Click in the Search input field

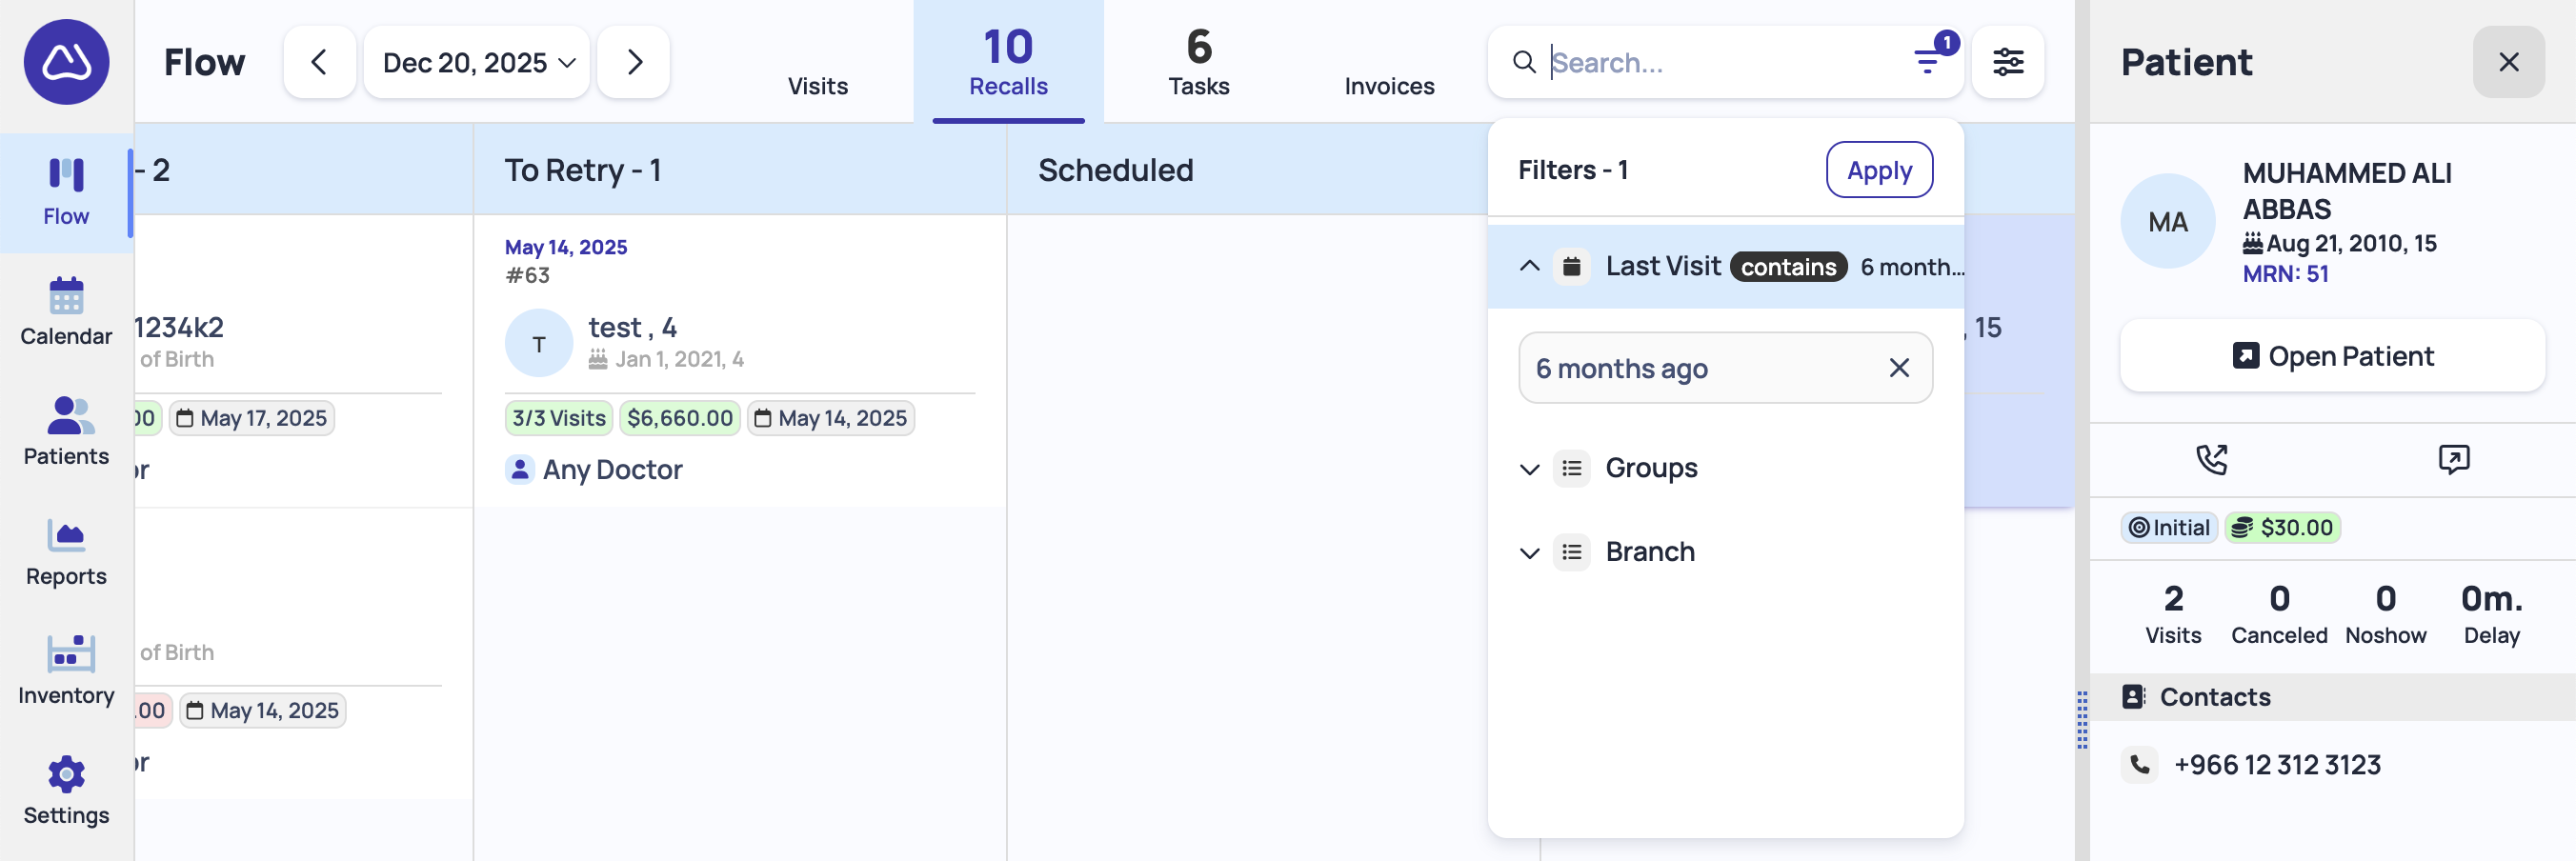(x=1720, y=62)
